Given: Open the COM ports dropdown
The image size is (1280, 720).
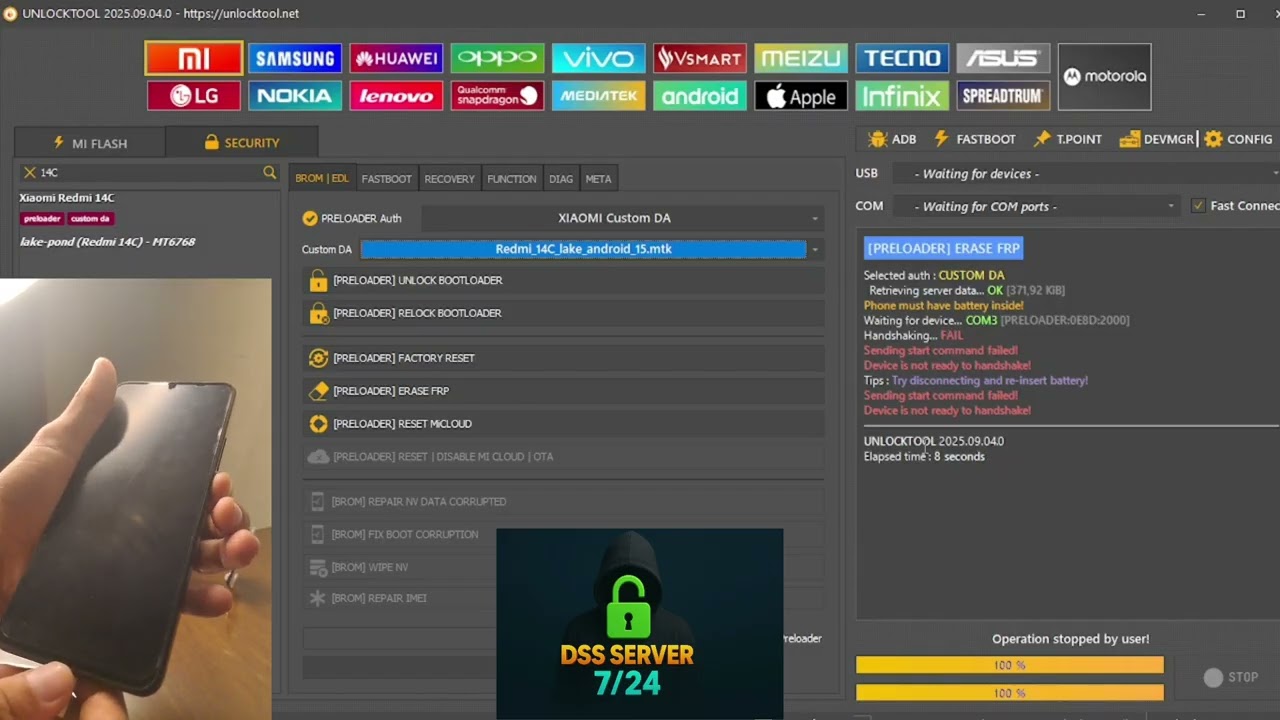Looking at the screenshot, I should point(1036,206).
